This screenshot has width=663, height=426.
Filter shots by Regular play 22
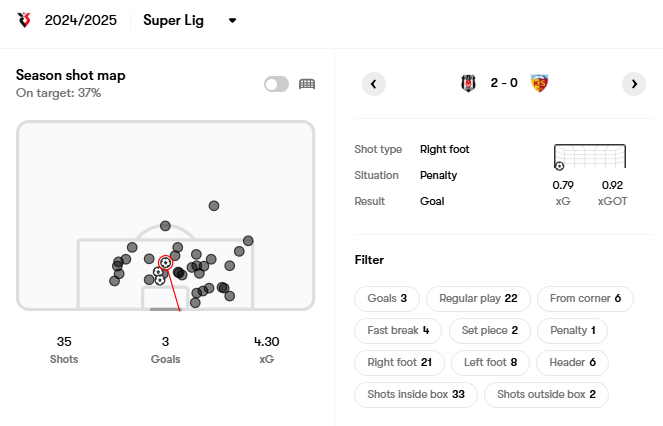pyautogui.click(x=478, y=299)
